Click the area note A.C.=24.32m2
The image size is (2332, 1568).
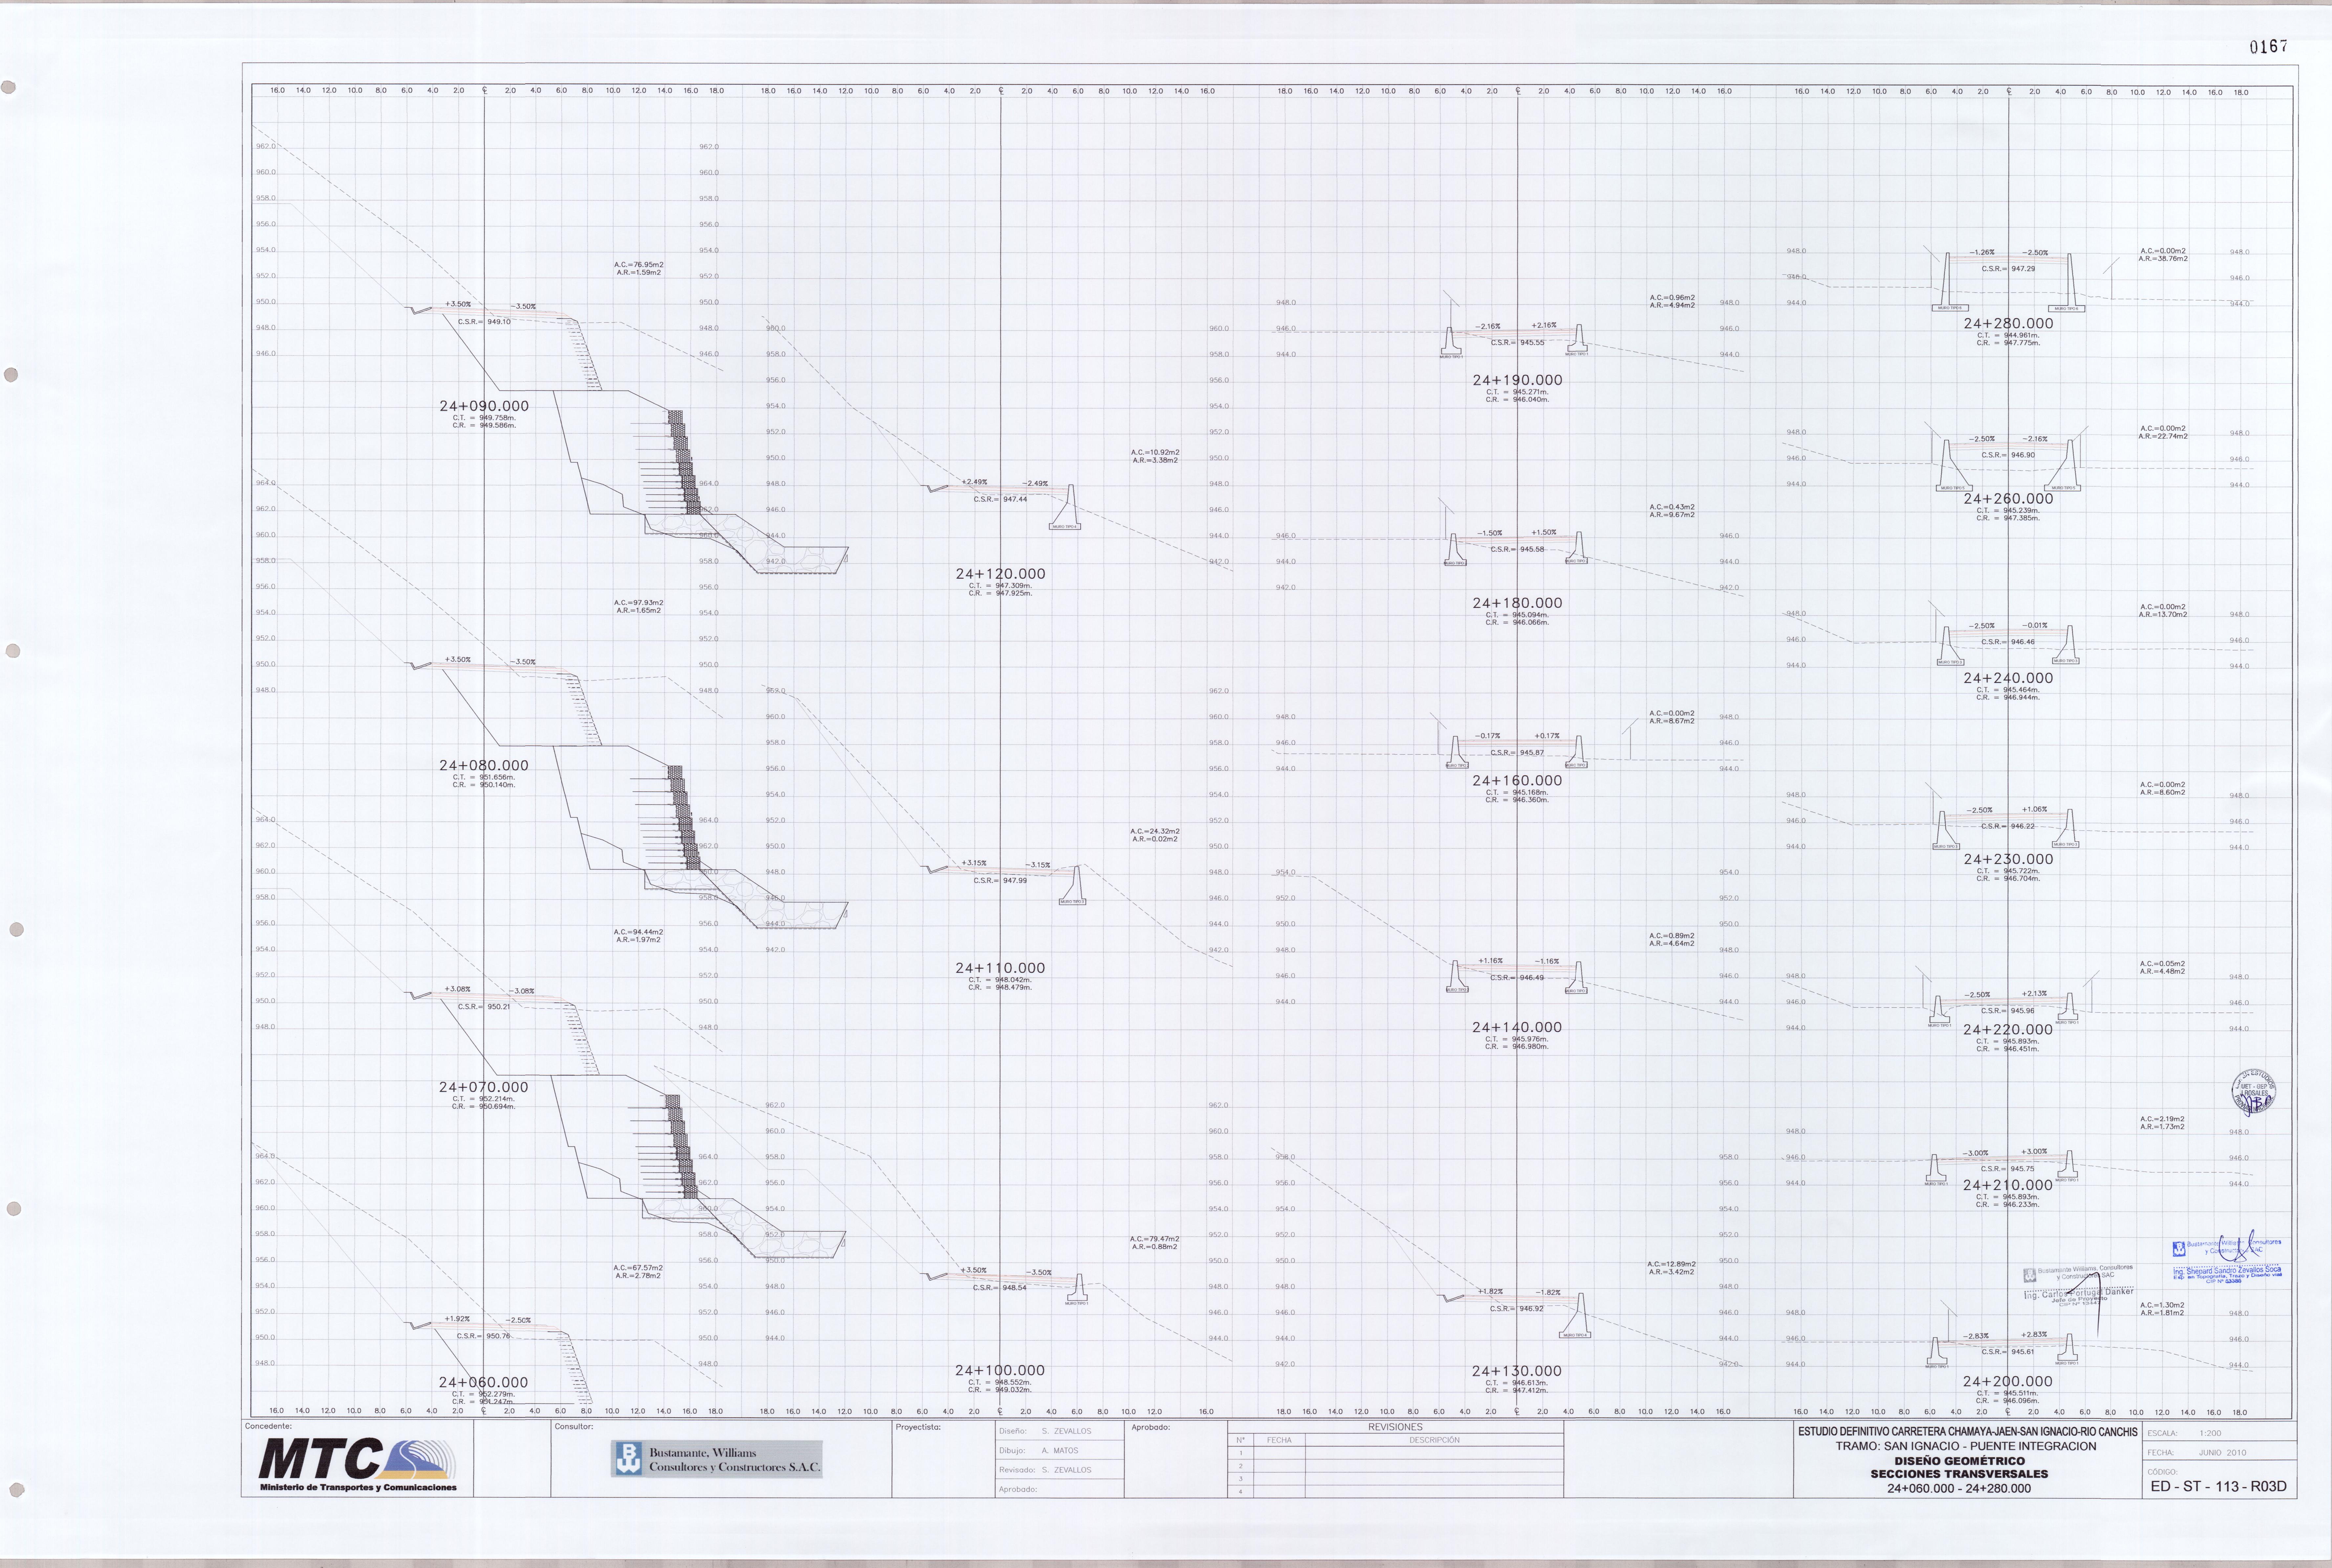click(x=1155, y=832)
